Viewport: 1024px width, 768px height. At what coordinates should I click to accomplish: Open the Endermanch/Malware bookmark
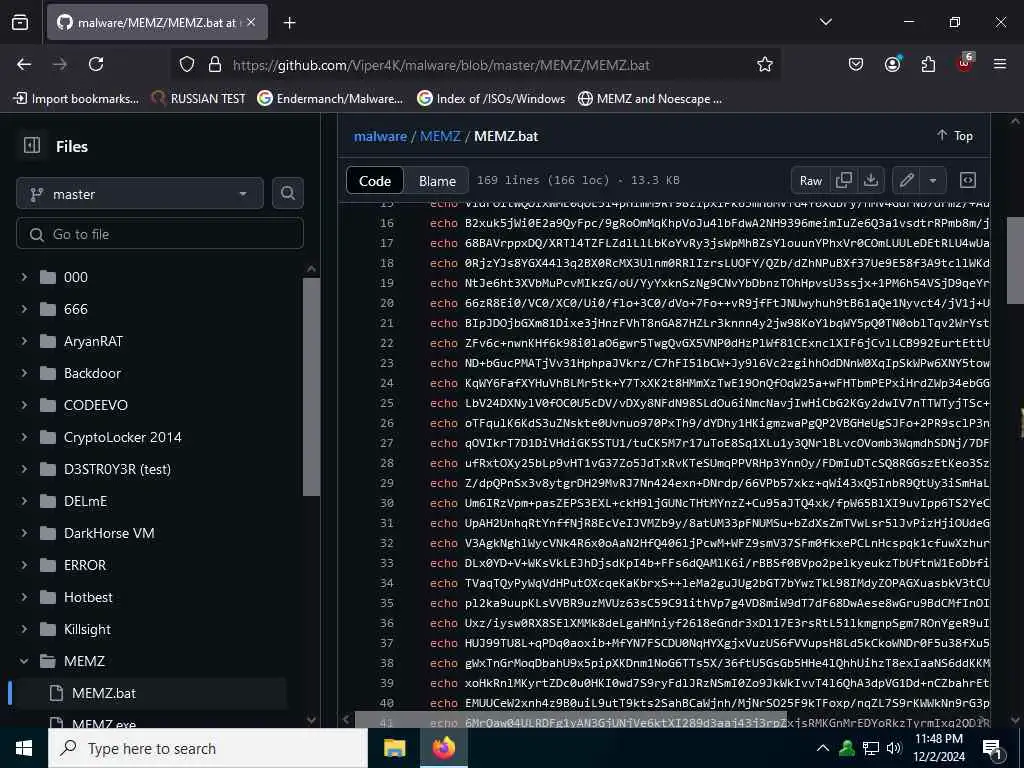tap(330, 99)
